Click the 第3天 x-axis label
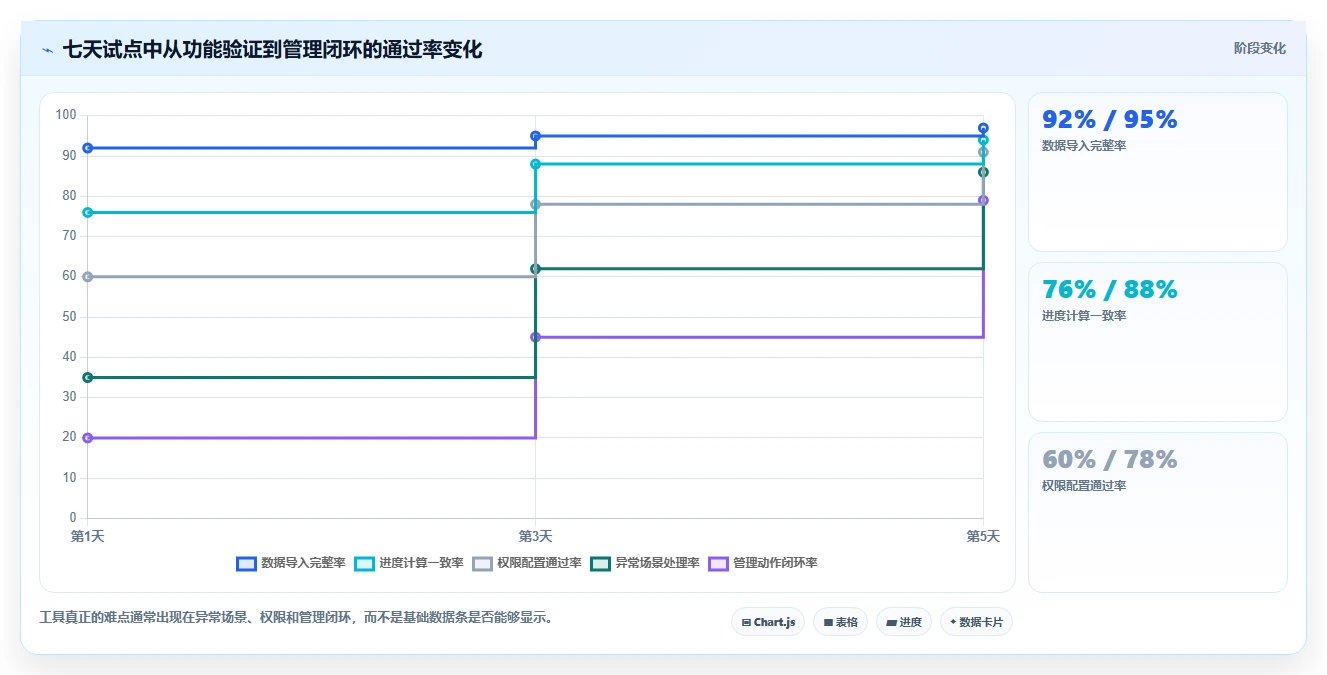Screen dimensions: 1327x675 pyautogui.click(x=535, y=537)
